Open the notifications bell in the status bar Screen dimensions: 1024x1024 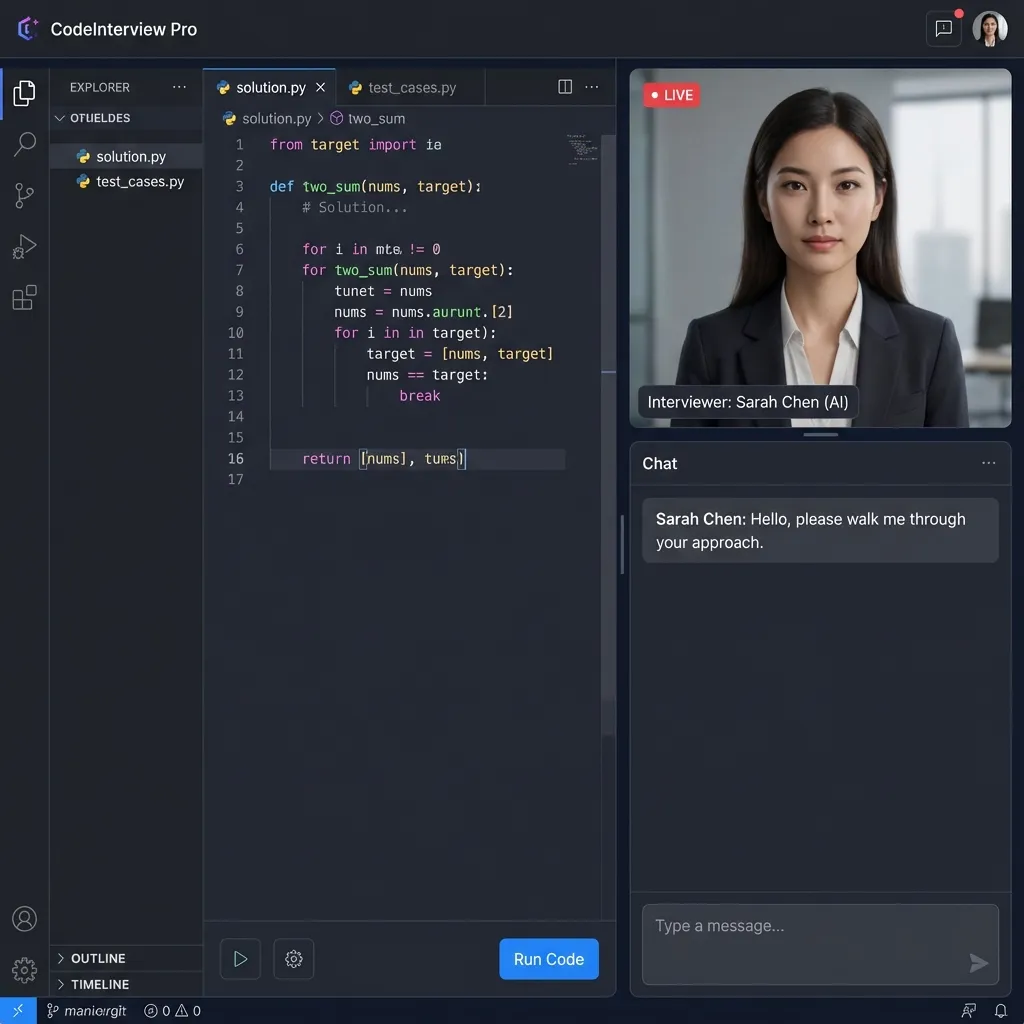pyautogui.click(x=1002, y=1010)
